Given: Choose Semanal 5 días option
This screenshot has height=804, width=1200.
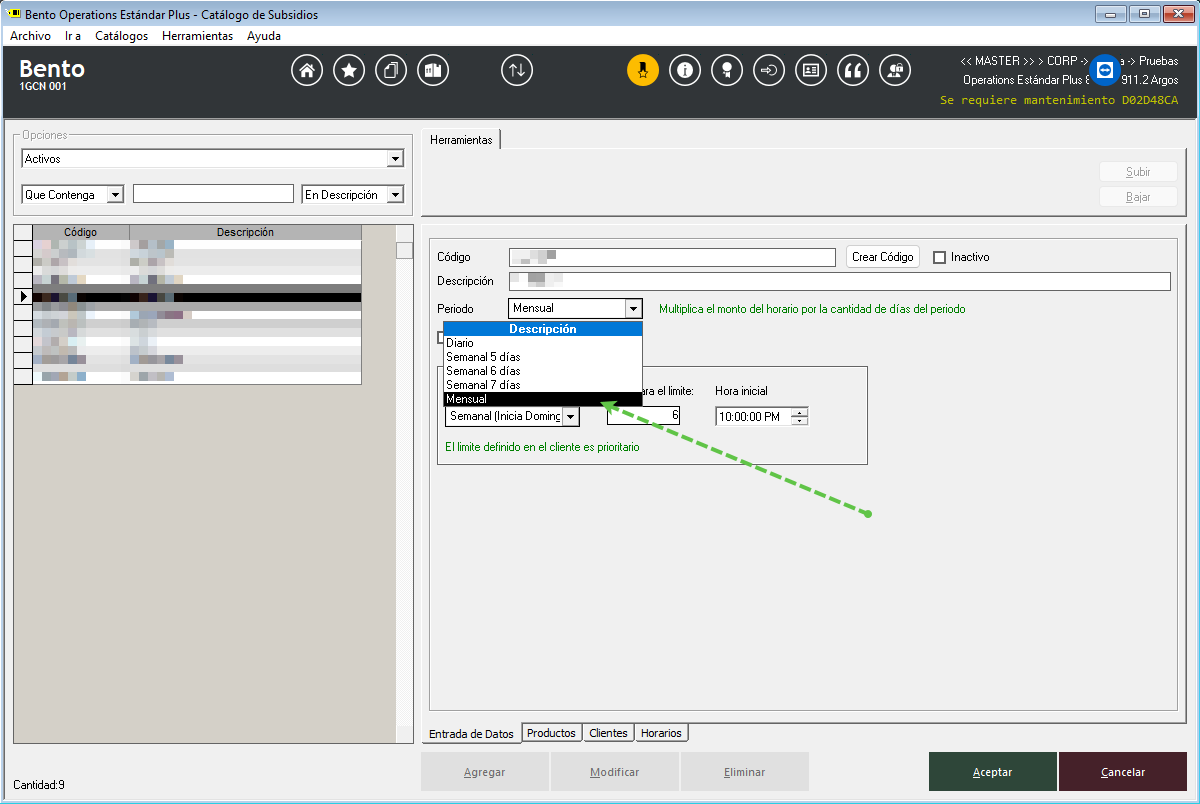Looking at the screenshot, I should pyautogui.click(x=542, y=357).
